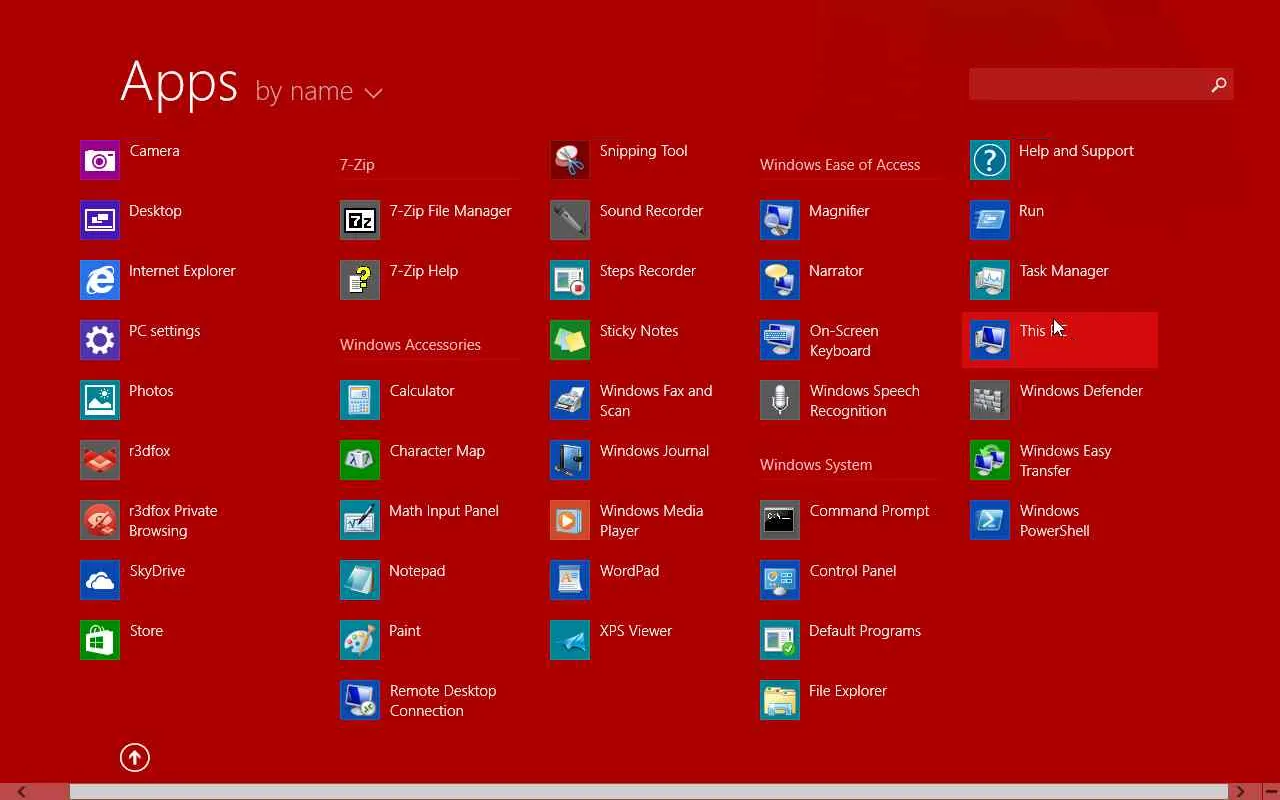Click the horizontal scrollbar right arrow

pos(1240,792)
